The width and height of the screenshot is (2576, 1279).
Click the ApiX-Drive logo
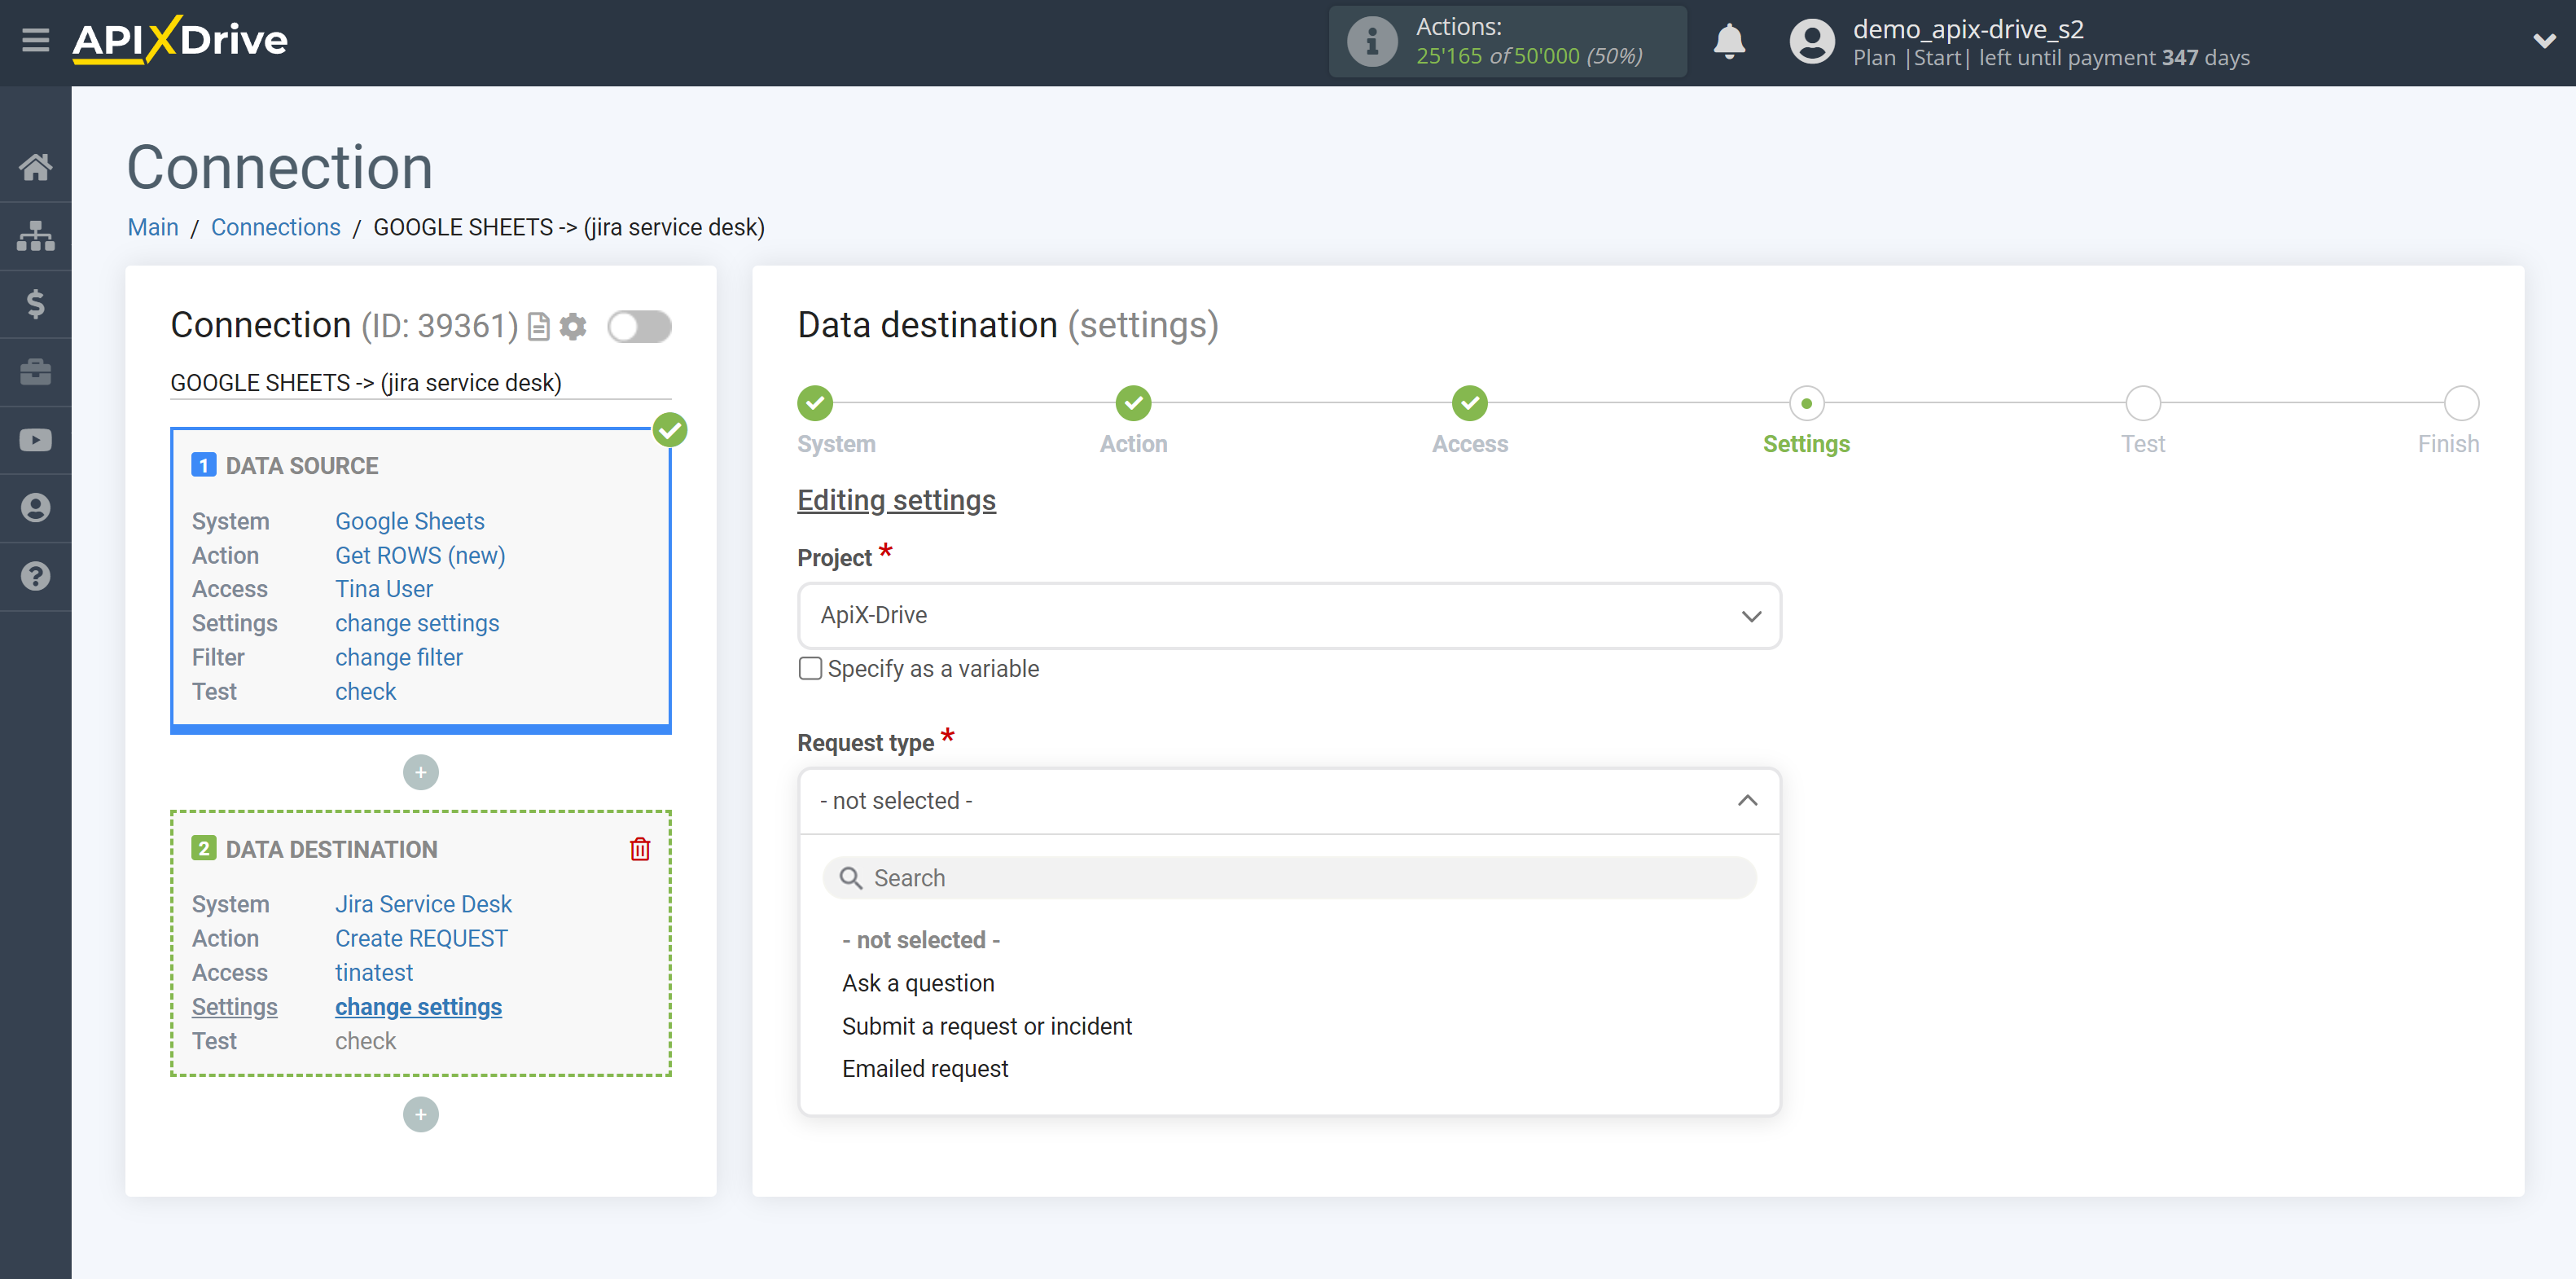click(x=180, y=40)
